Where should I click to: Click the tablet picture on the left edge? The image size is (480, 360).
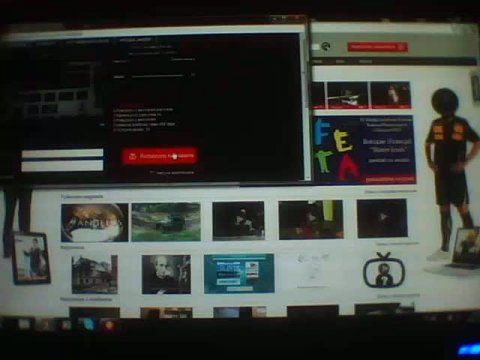click(x=31, y=258)
